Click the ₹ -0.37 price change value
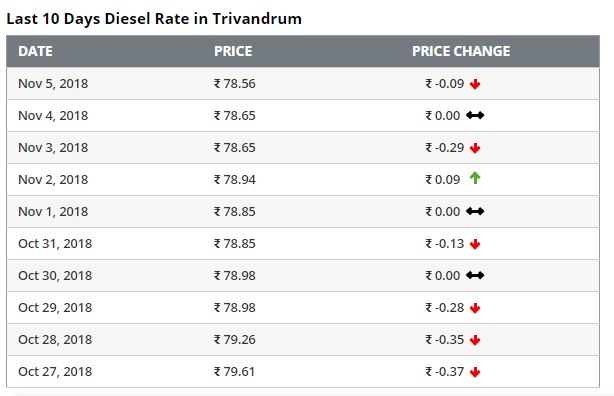Image resolution: width=614 pixels, height=396 pixels. pos(445,371)
